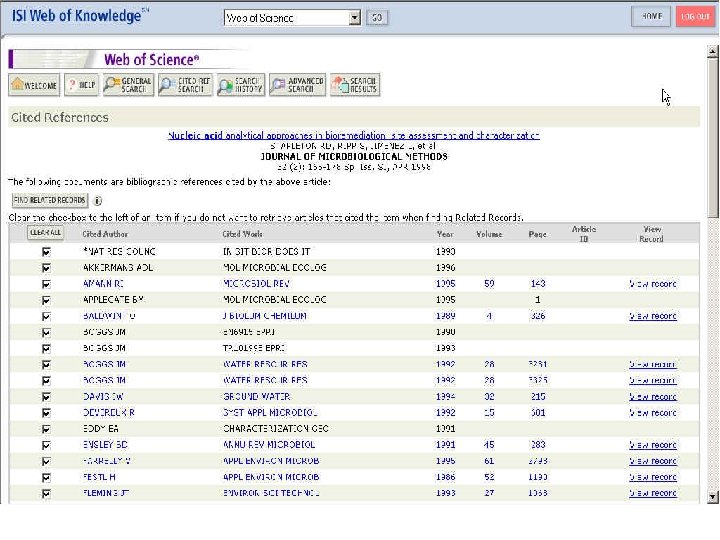The width and height of the screenshot is (720, 540).
Task: Click the LOG OUT button
Action: 695,17
